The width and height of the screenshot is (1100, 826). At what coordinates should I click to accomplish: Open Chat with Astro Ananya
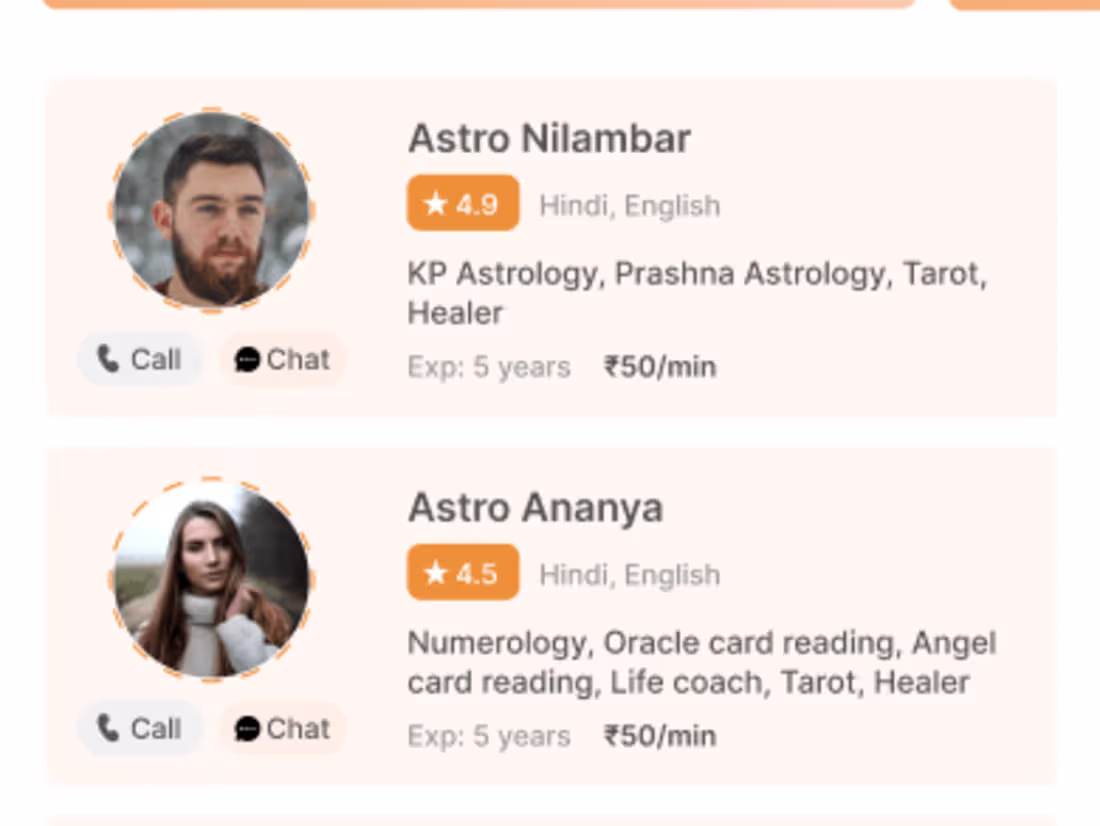point(283,728)
